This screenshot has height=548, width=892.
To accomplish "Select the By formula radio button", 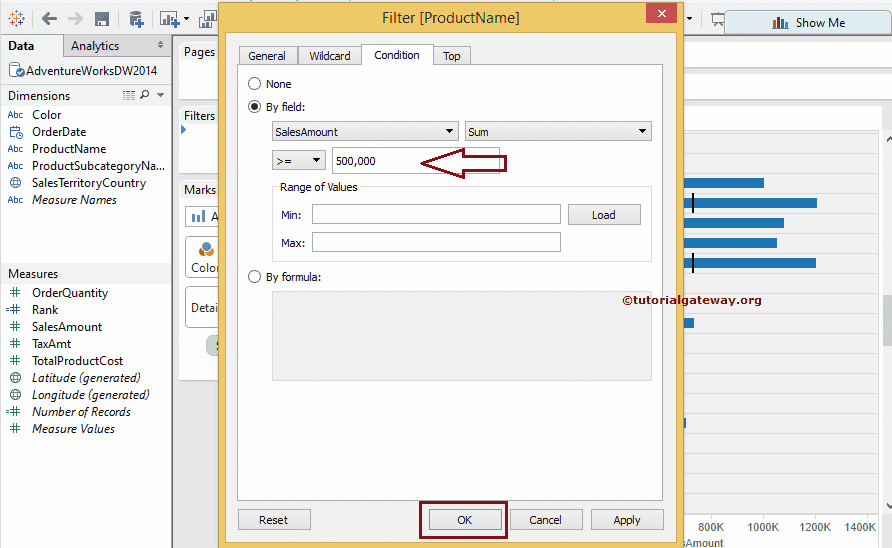I will coord(254,277).
